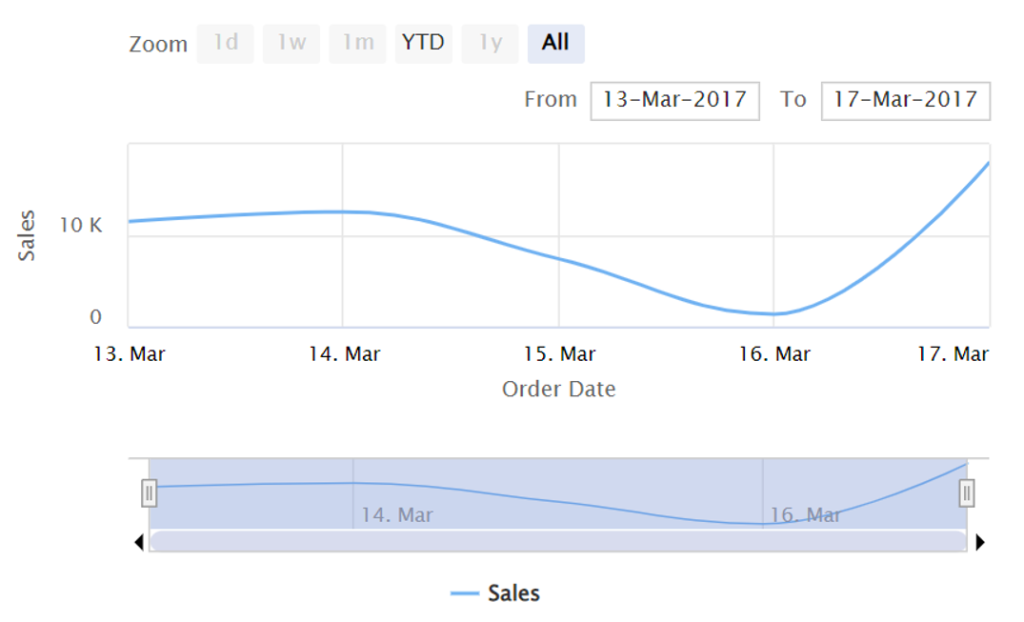This screenshot has height=622, width=1024.
Task: Click the navigator scrollbar track
Action: 558,539
